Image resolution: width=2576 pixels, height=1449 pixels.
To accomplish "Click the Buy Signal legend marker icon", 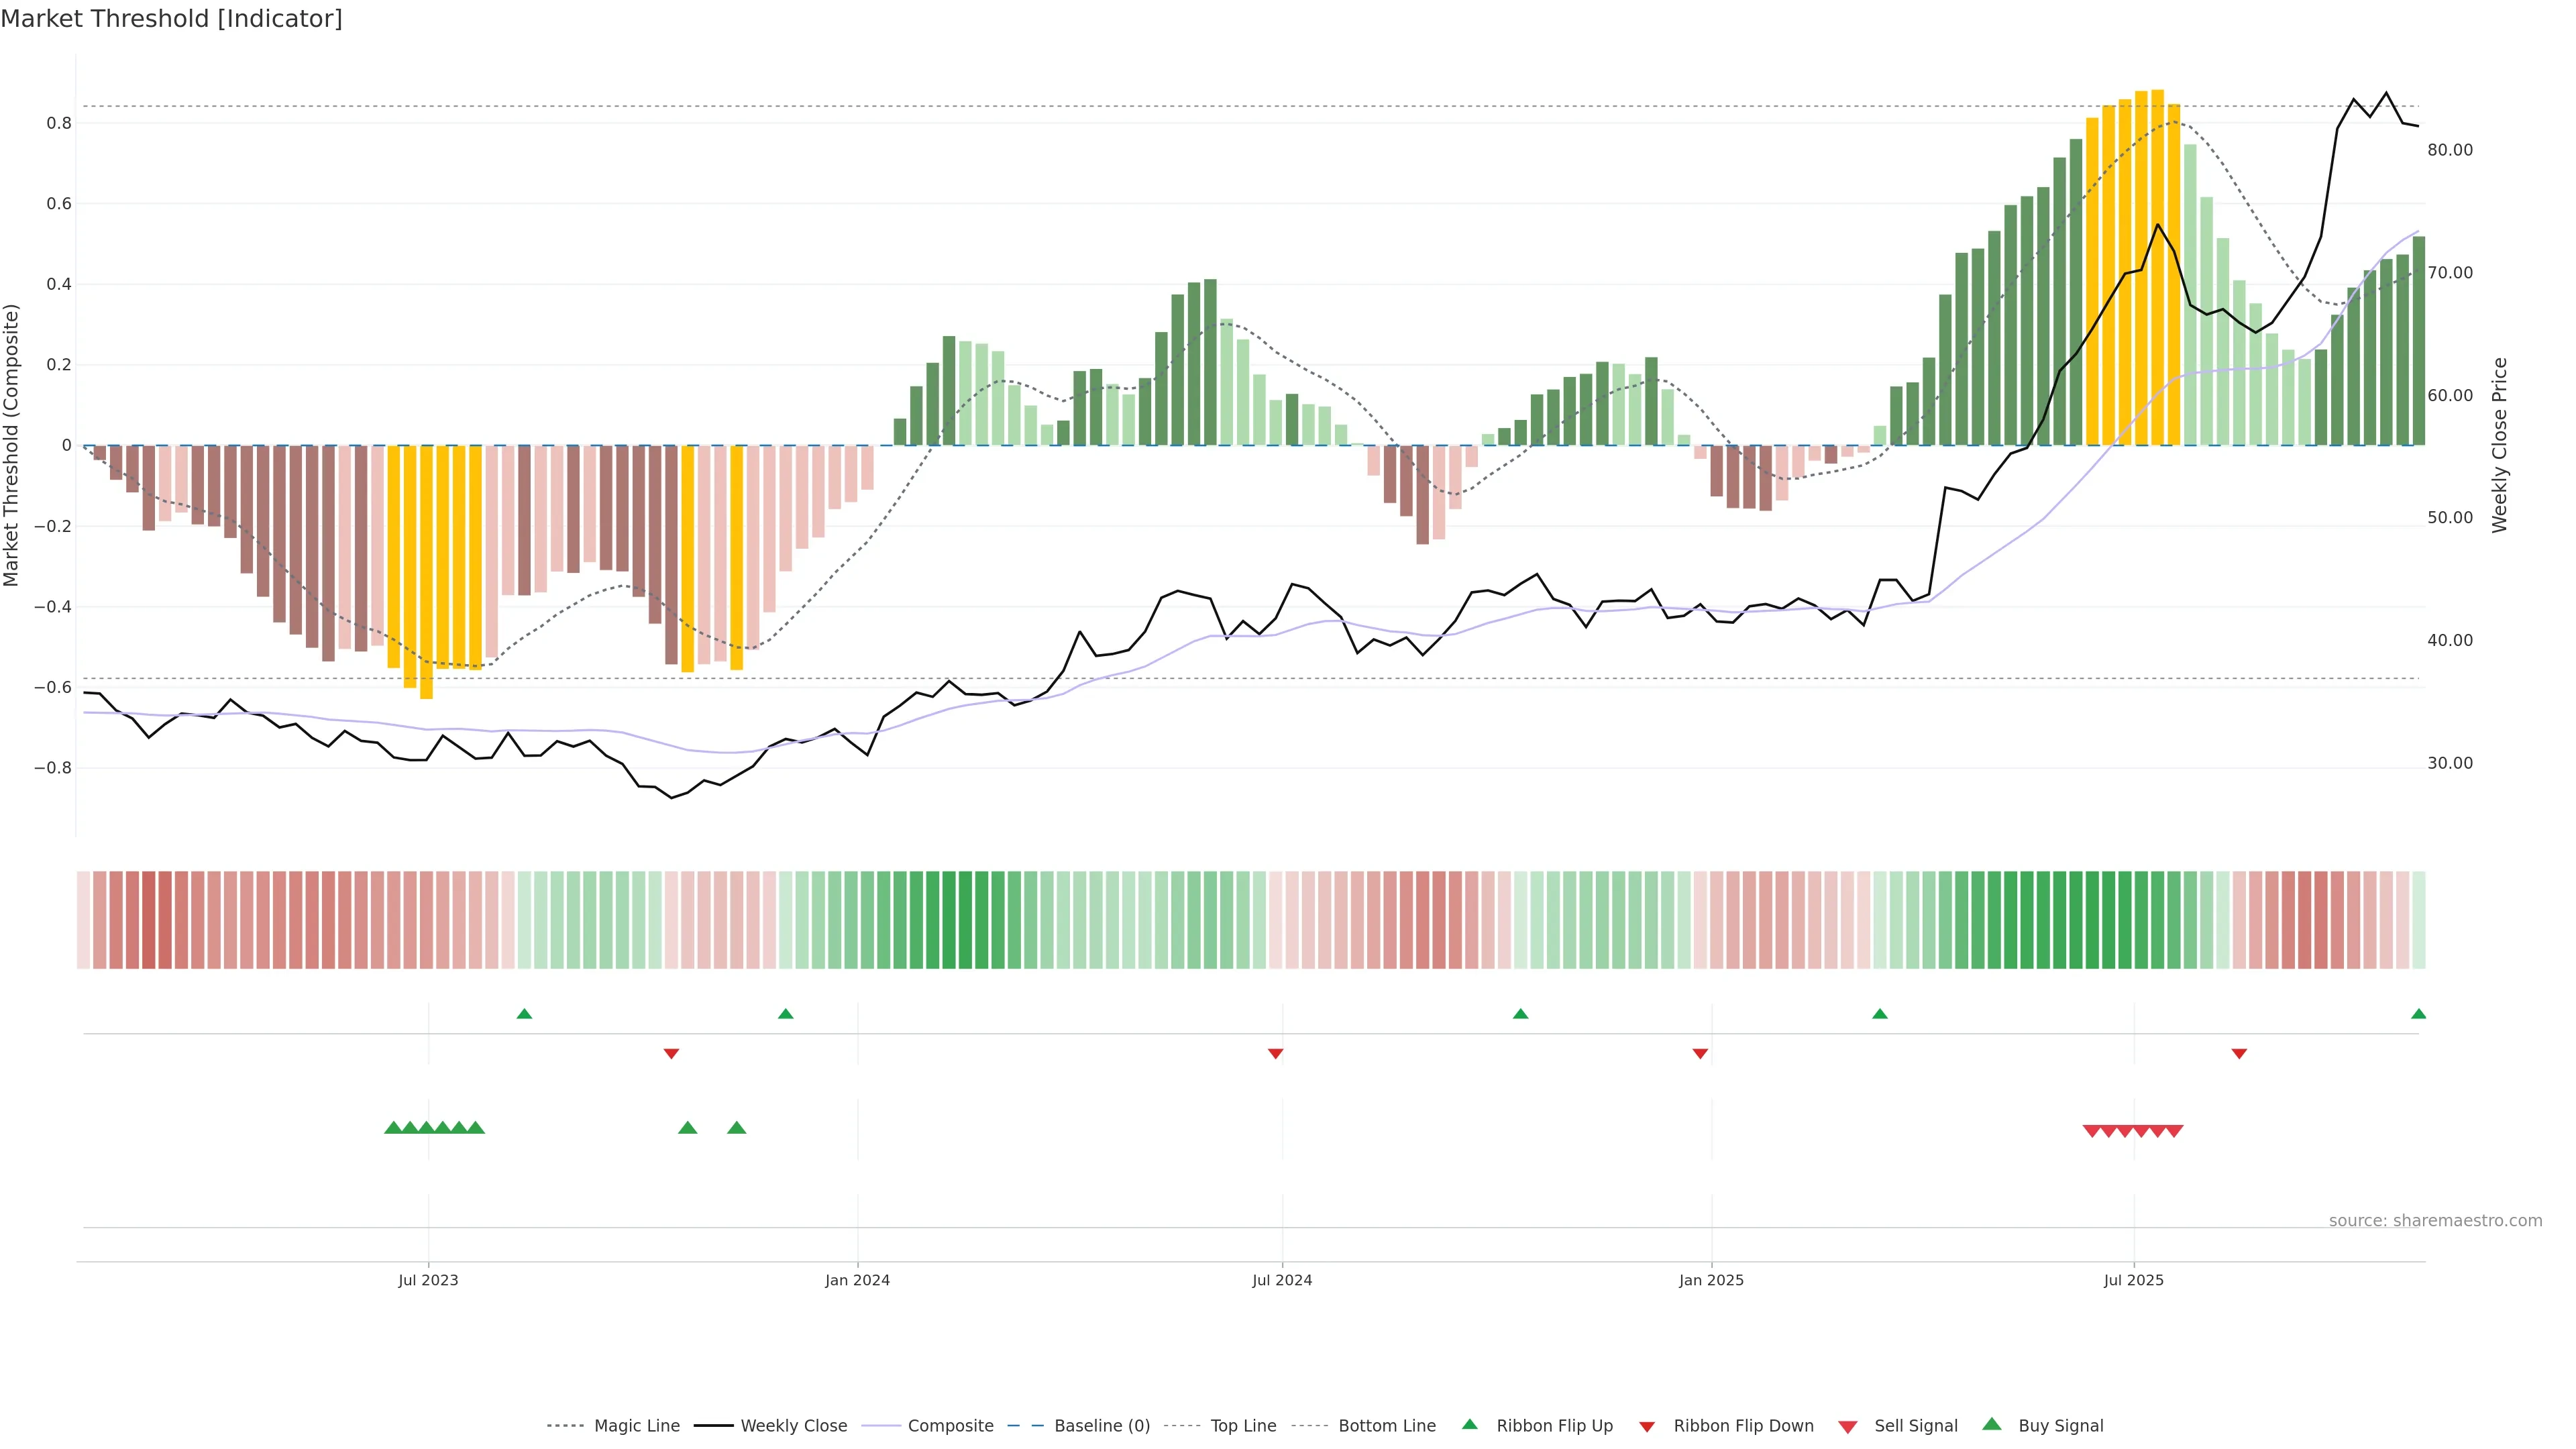I will (1991, 1424).
